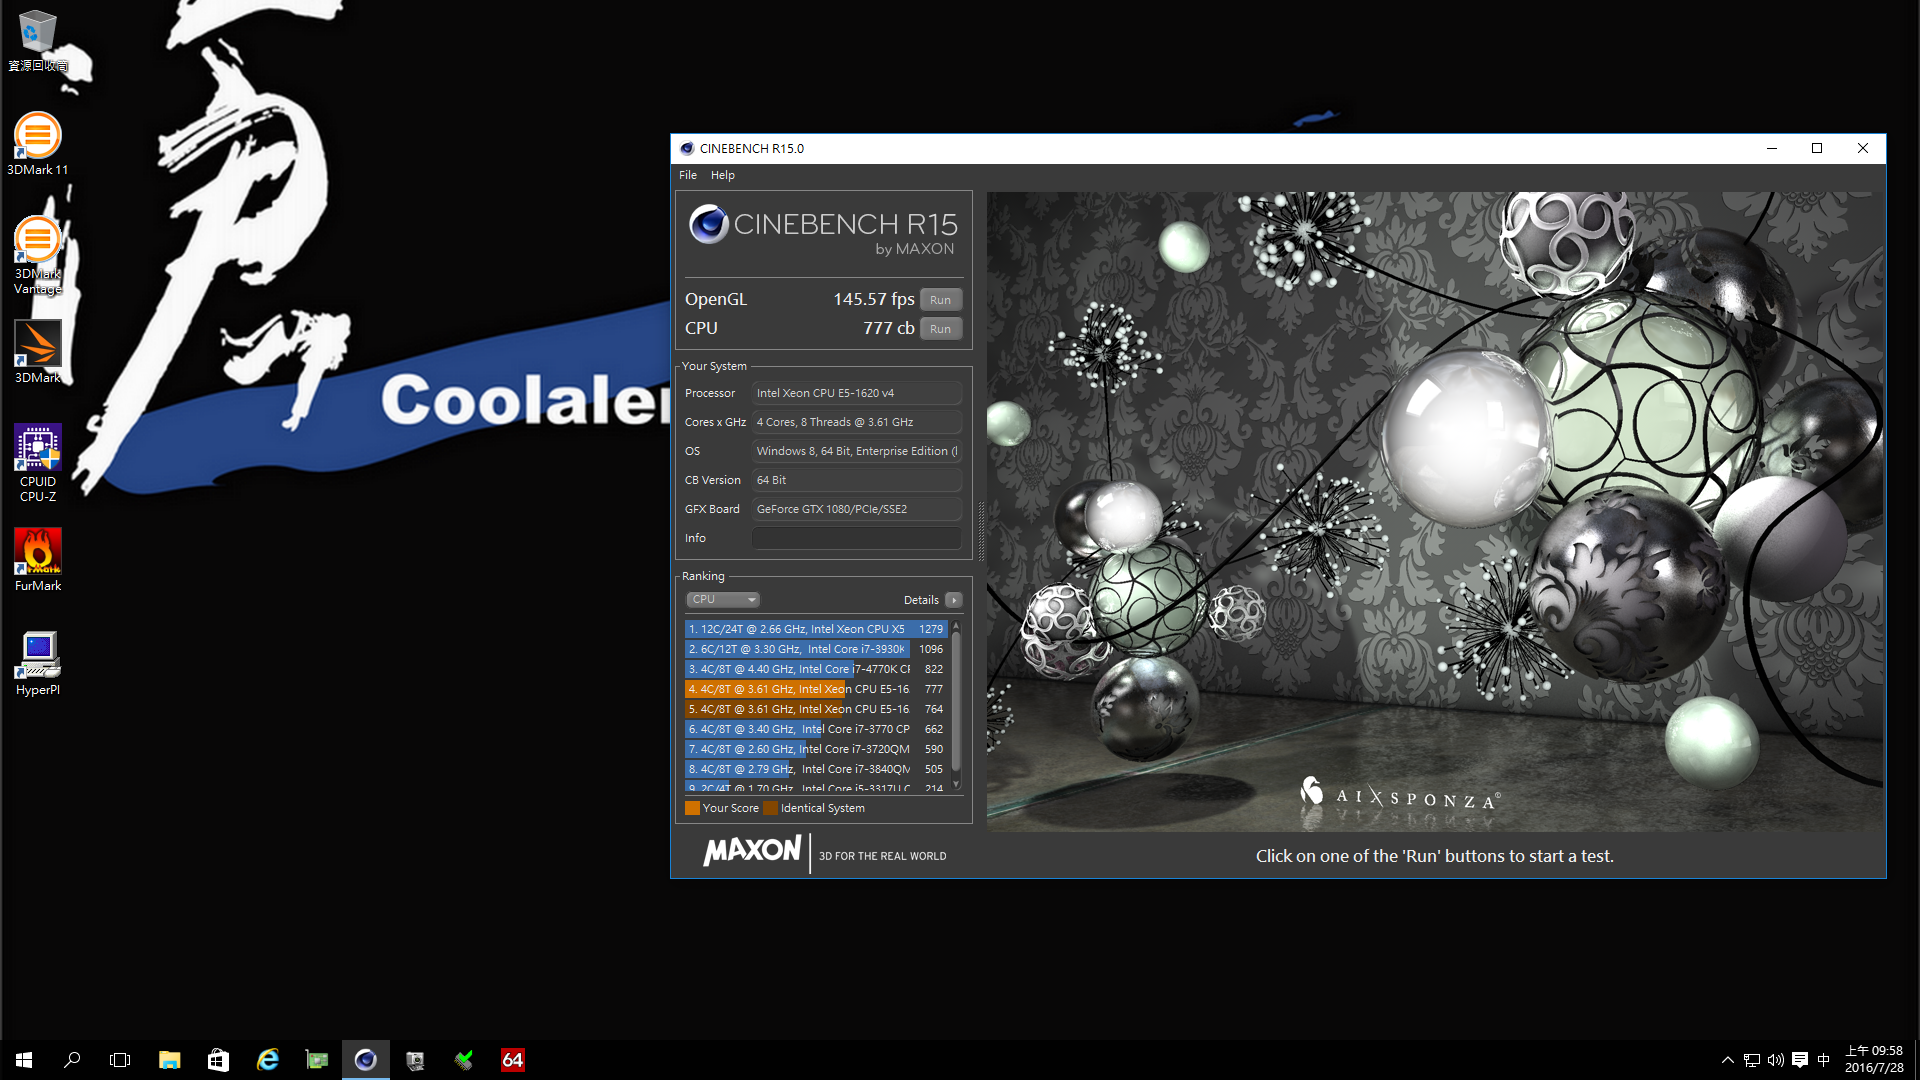
Task: Run the OpenGL benchmark
Action: (940, 300)
